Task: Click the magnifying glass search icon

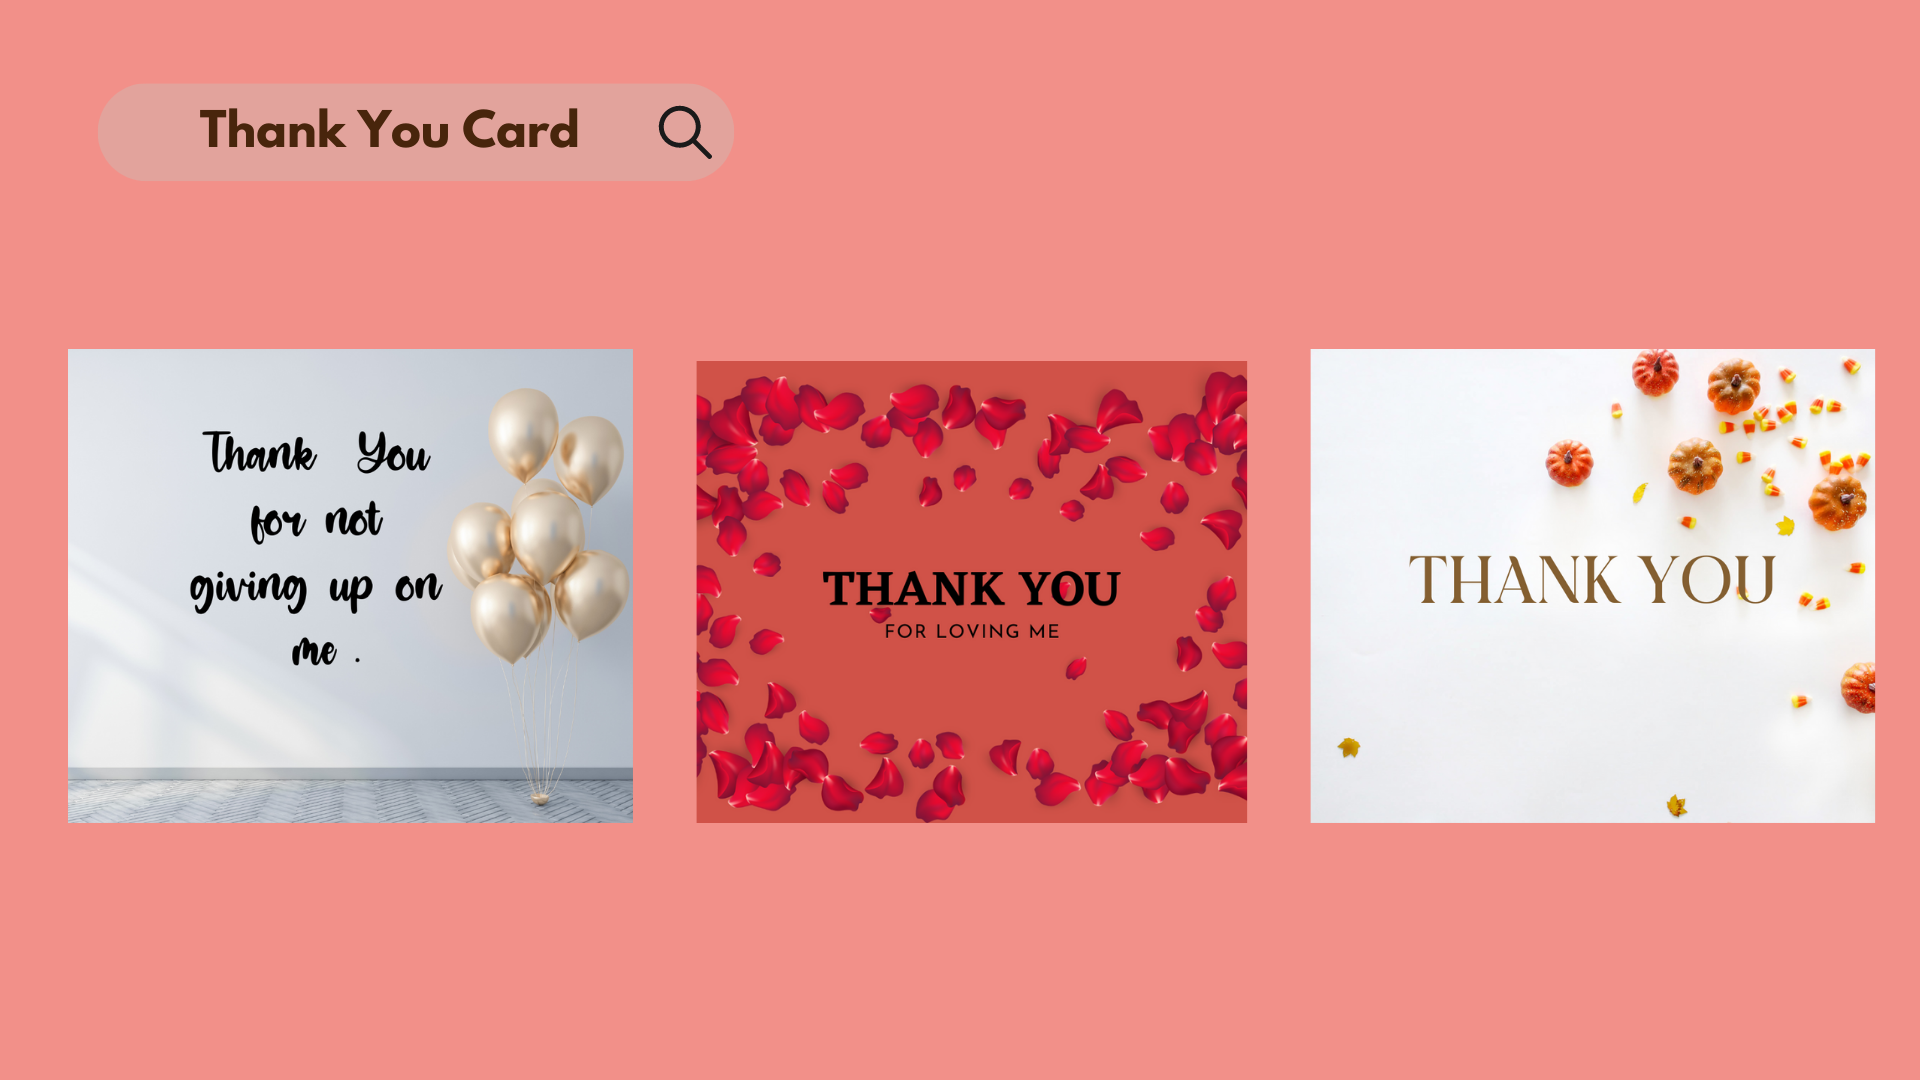Action: pyautogui.click(x=685, y=132)
